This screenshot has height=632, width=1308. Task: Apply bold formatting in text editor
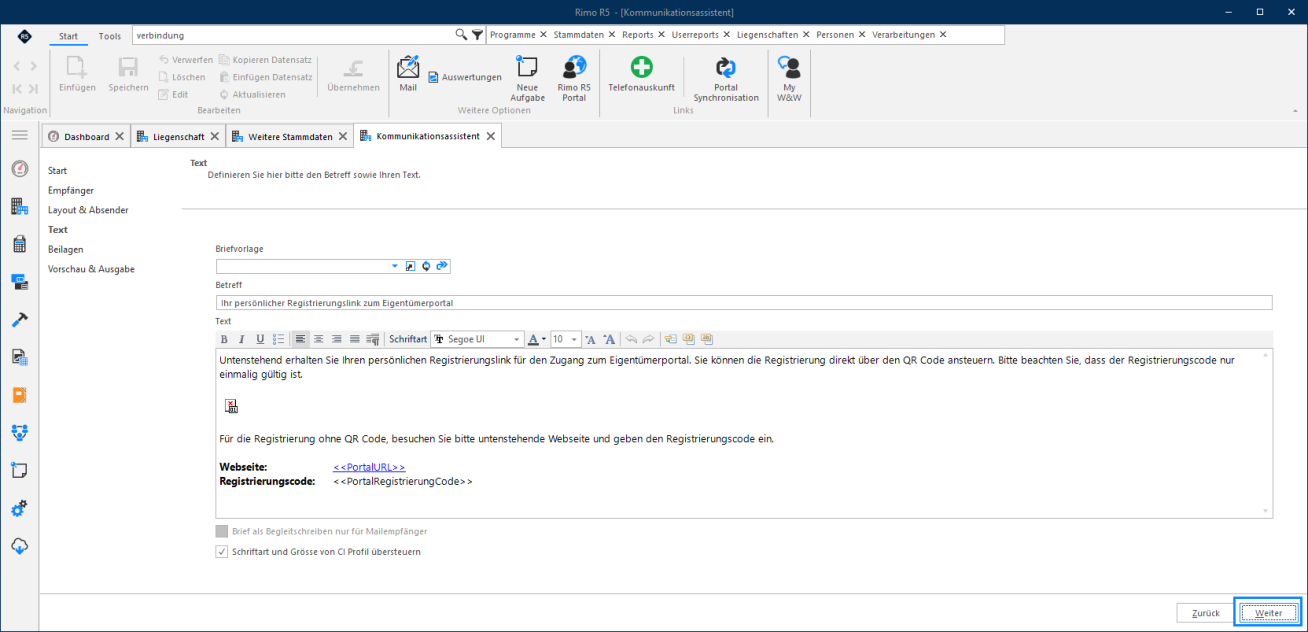[224, 339]
